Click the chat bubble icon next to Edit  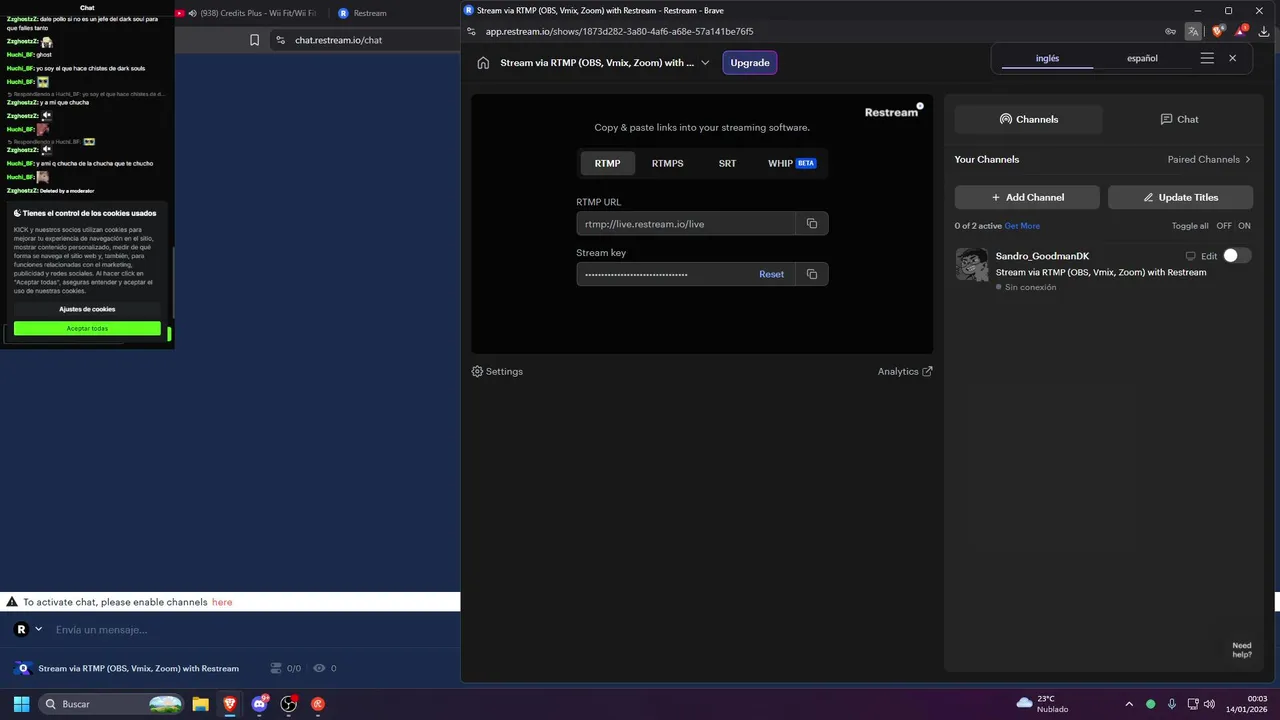coord(1190,256)
